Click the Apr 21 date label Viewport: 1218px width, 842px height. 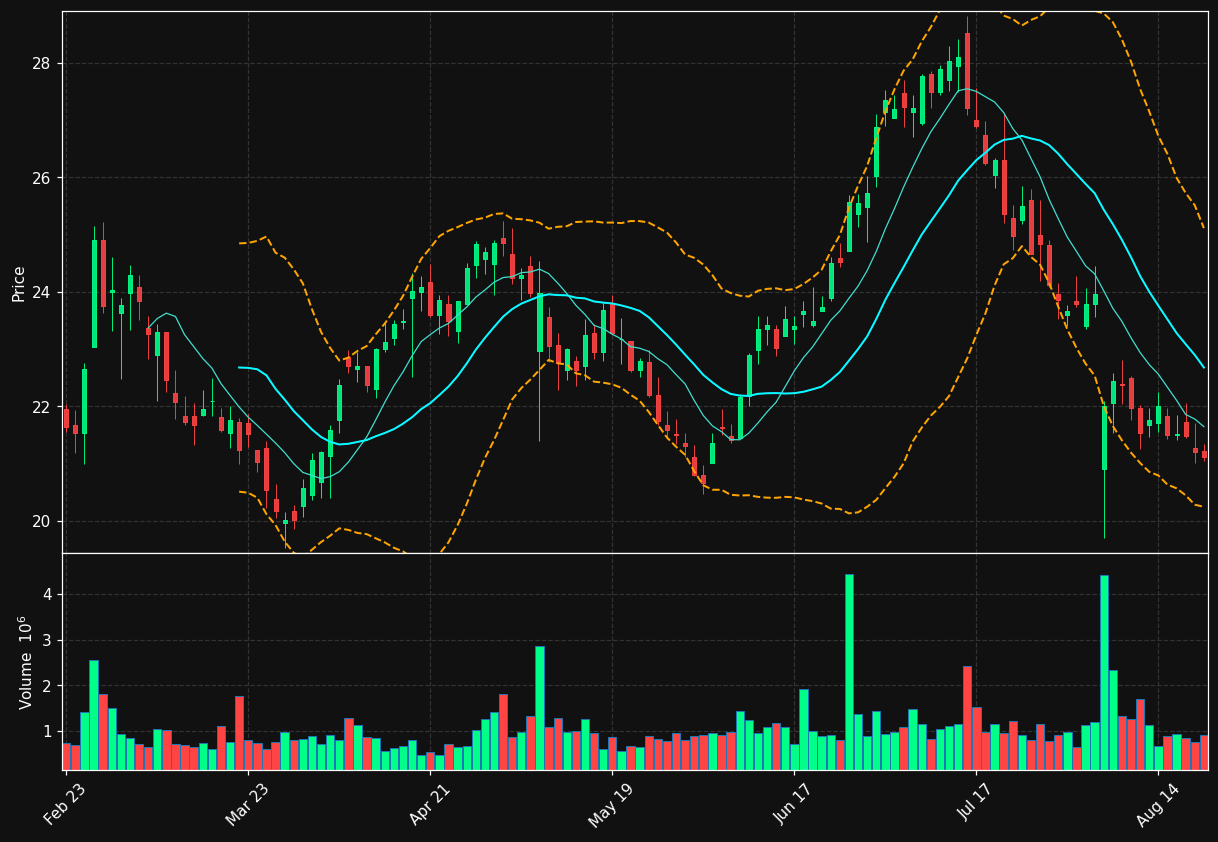point(429,804)
